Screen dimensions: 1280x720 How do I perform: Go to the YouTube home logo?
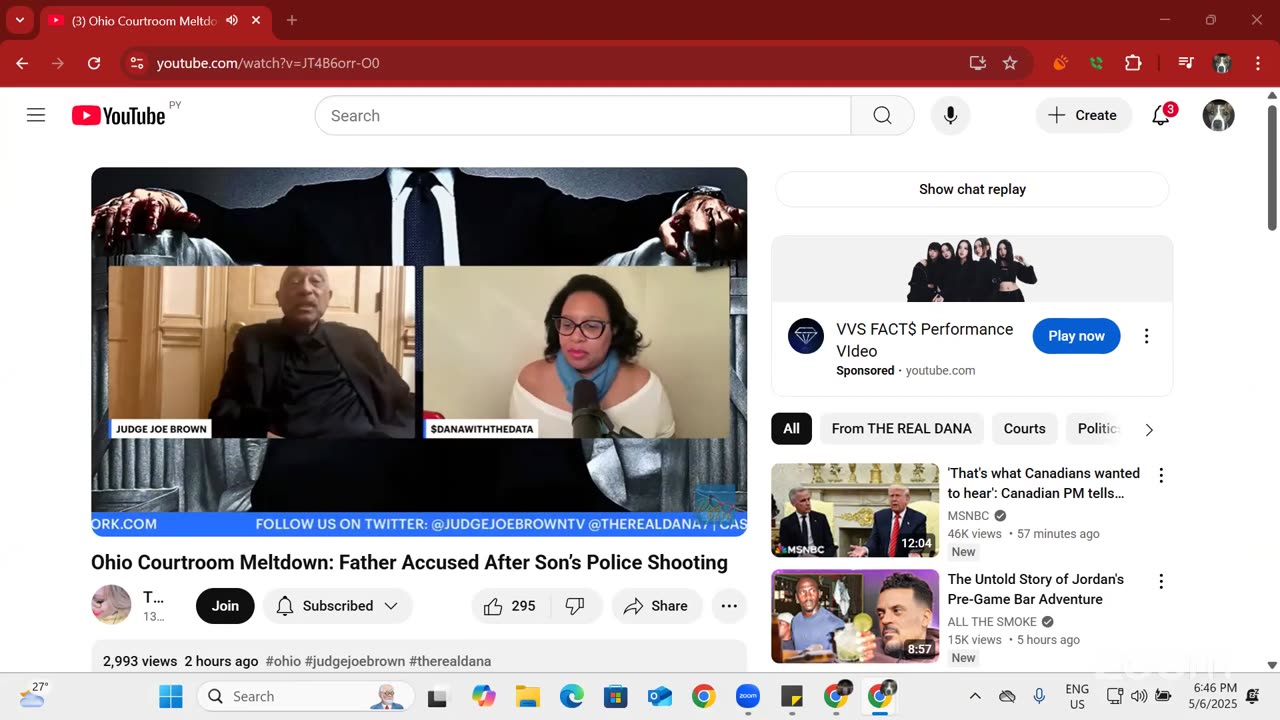click(x=118, y=116)
